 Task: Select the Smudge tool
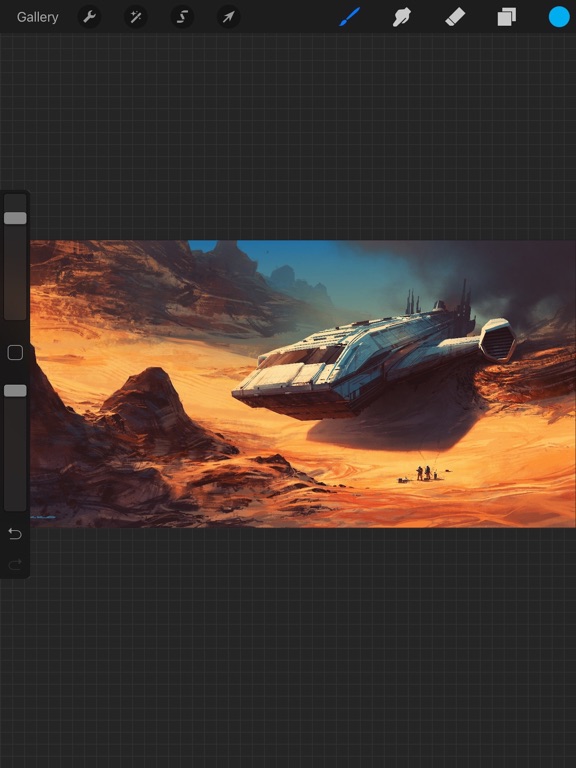pos(402,17)
